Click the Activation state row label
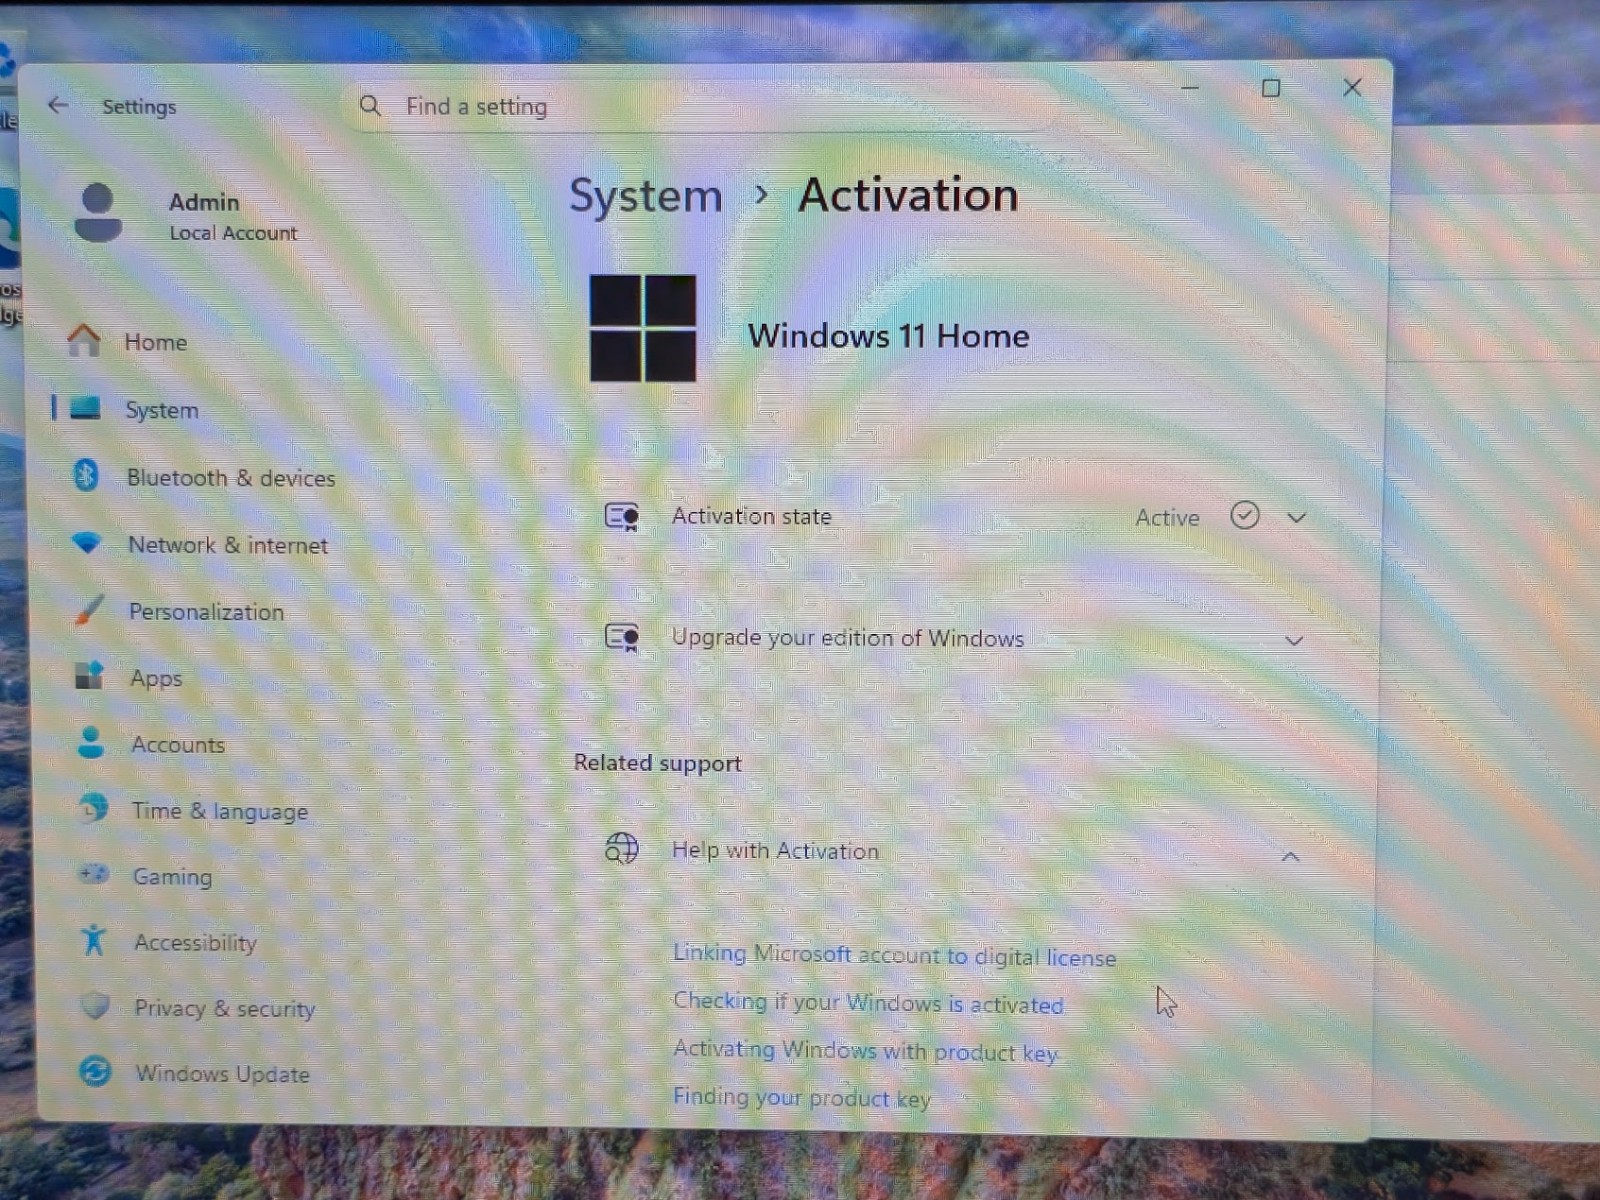 (751, 516)
